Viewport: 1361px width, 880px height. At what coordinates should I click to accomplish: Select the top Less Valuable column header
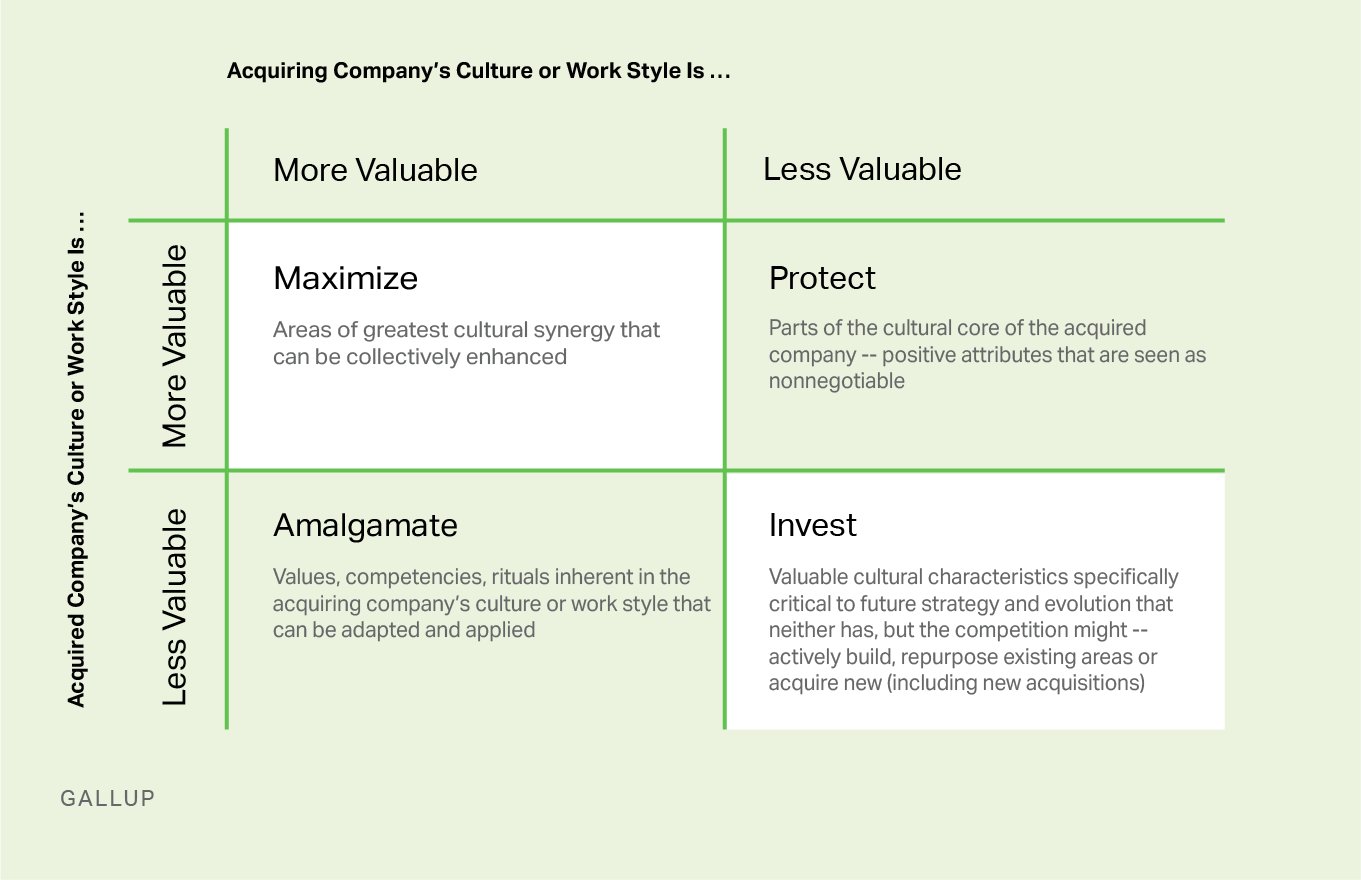(x=862, y=169)
